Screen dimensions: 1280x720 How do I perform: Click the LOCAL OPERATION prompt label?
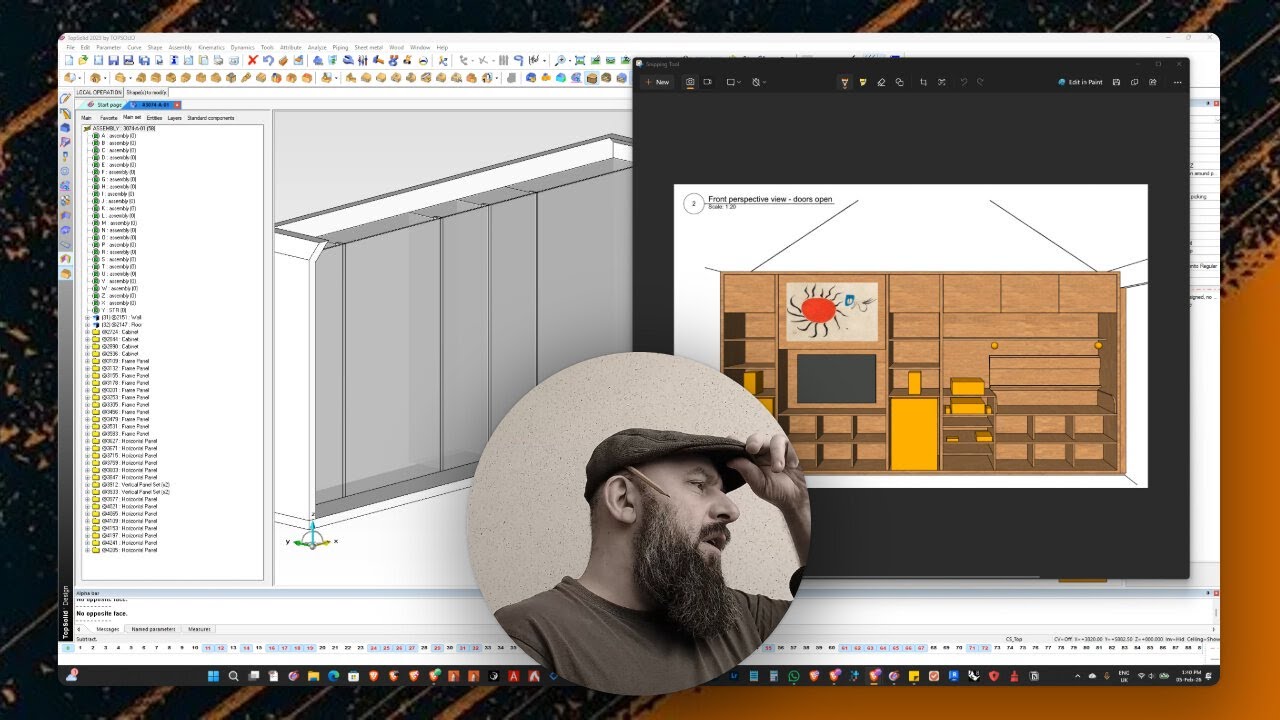click(x=99, y=92)
